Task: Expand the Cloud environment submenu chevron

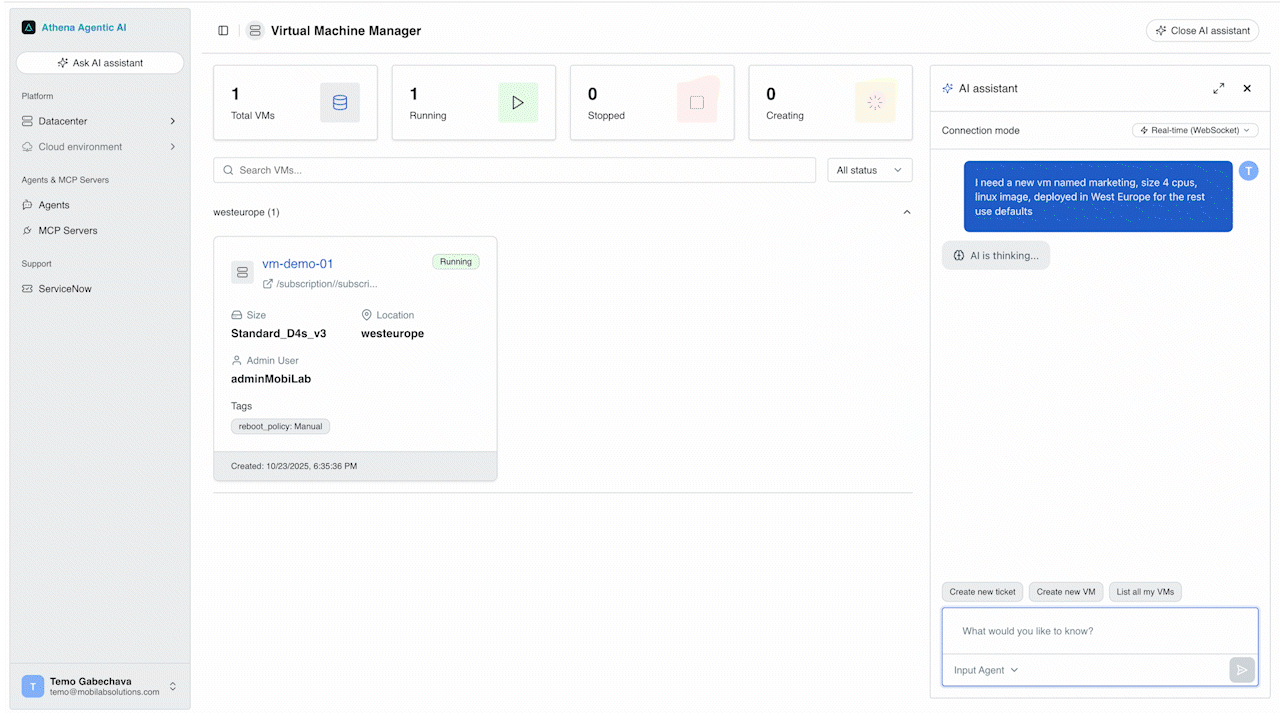Action: pyautogui.click(x=173, y=147)
